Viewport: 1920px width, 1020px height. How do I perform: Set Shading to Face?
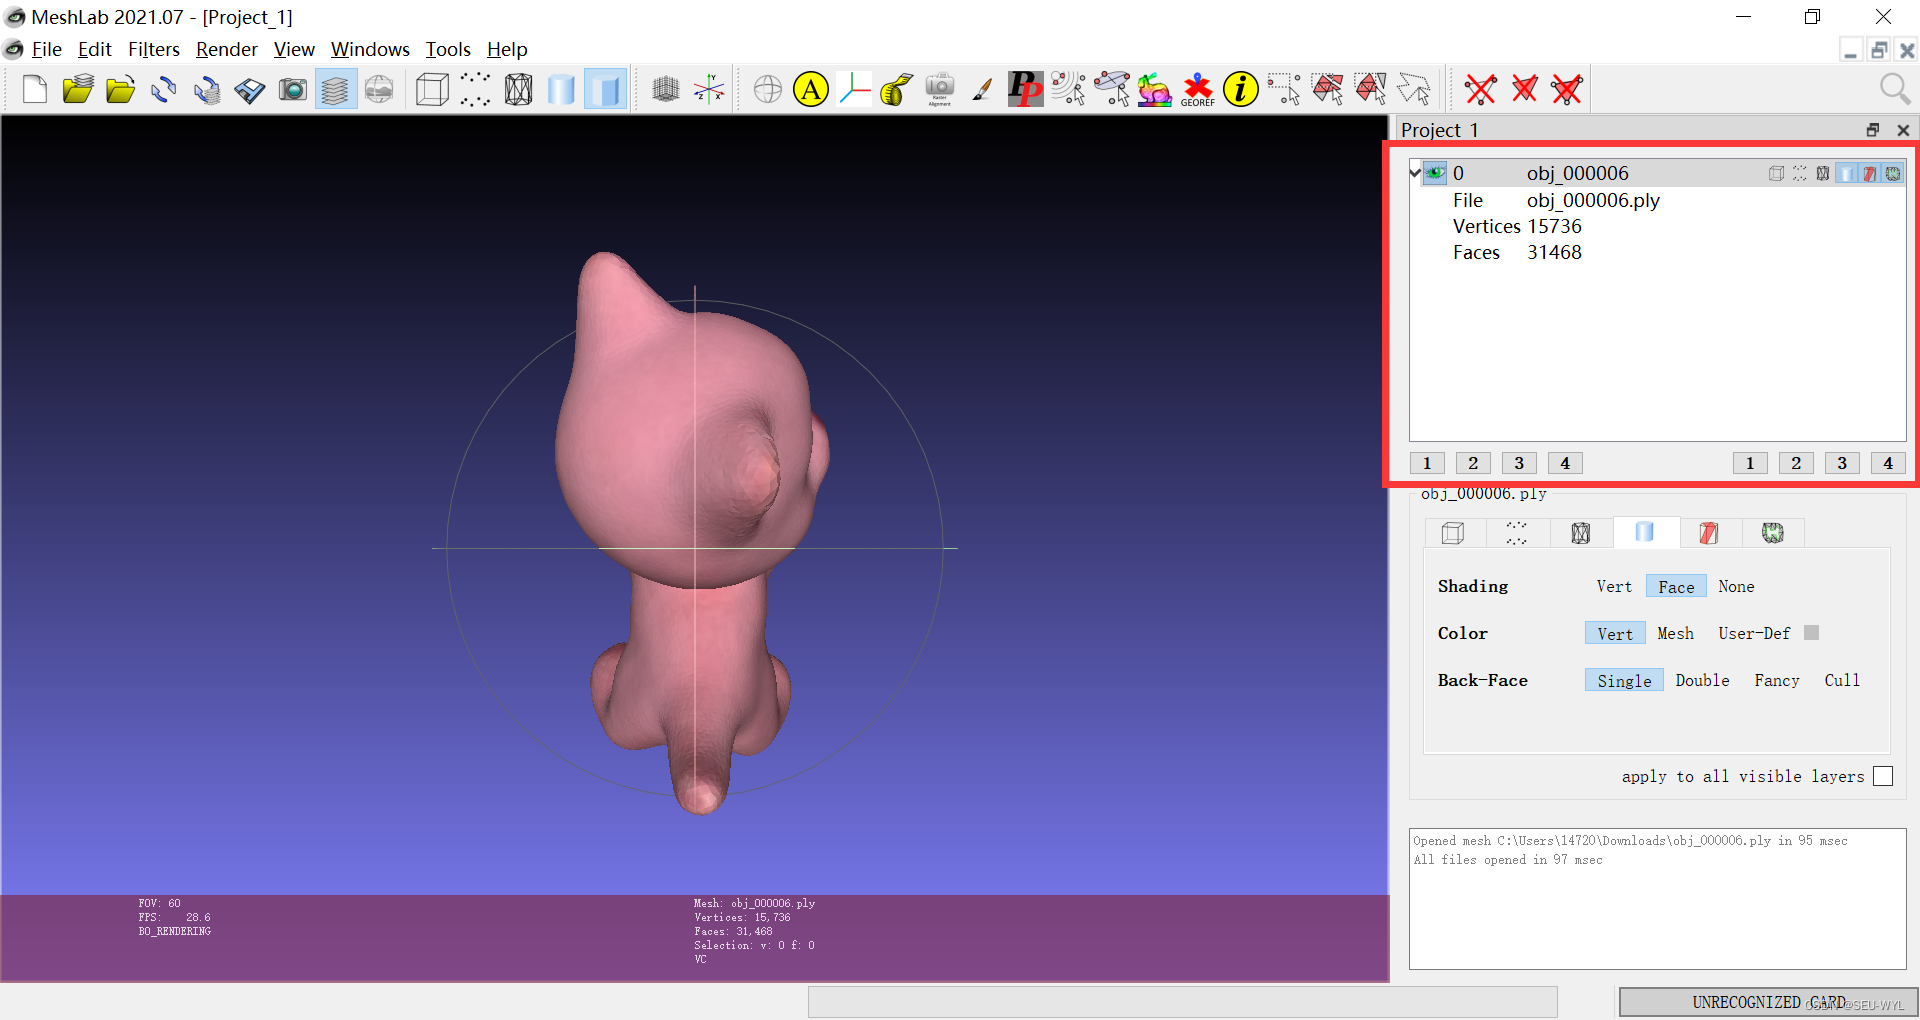(x=1676, y=587)
